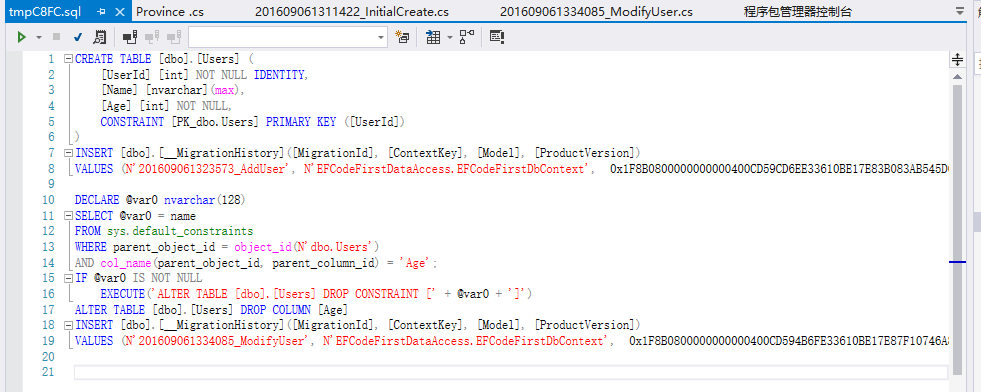Click the vertical scrollbar up arrow
This screenshot has width=981, height=392.
957,76
